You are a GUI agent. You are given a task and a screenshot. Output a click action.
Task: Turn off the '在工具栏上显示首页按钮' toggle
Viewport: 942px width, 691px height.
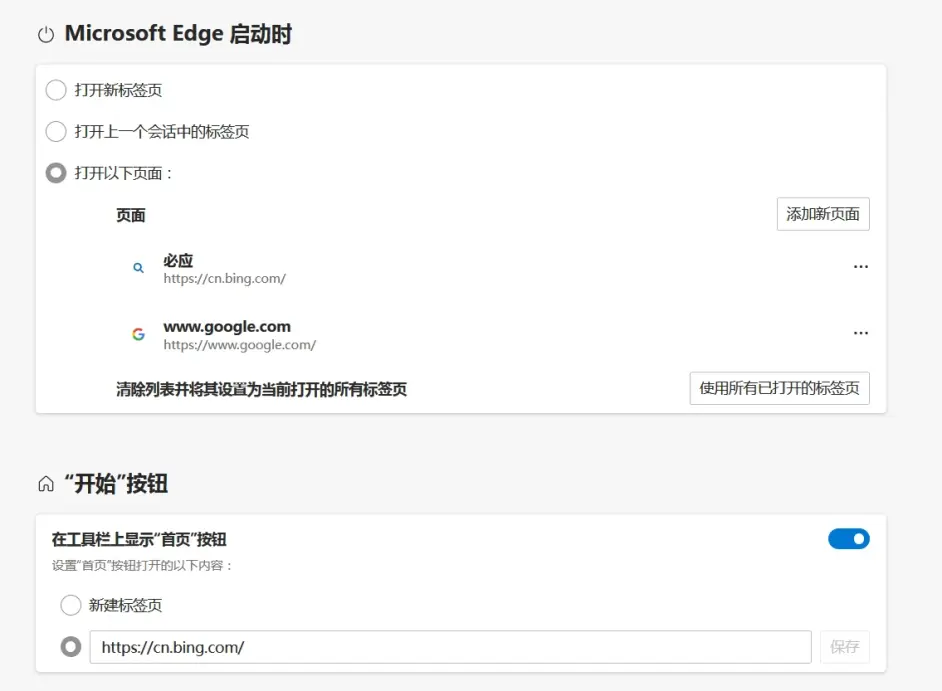pos(848,539)
